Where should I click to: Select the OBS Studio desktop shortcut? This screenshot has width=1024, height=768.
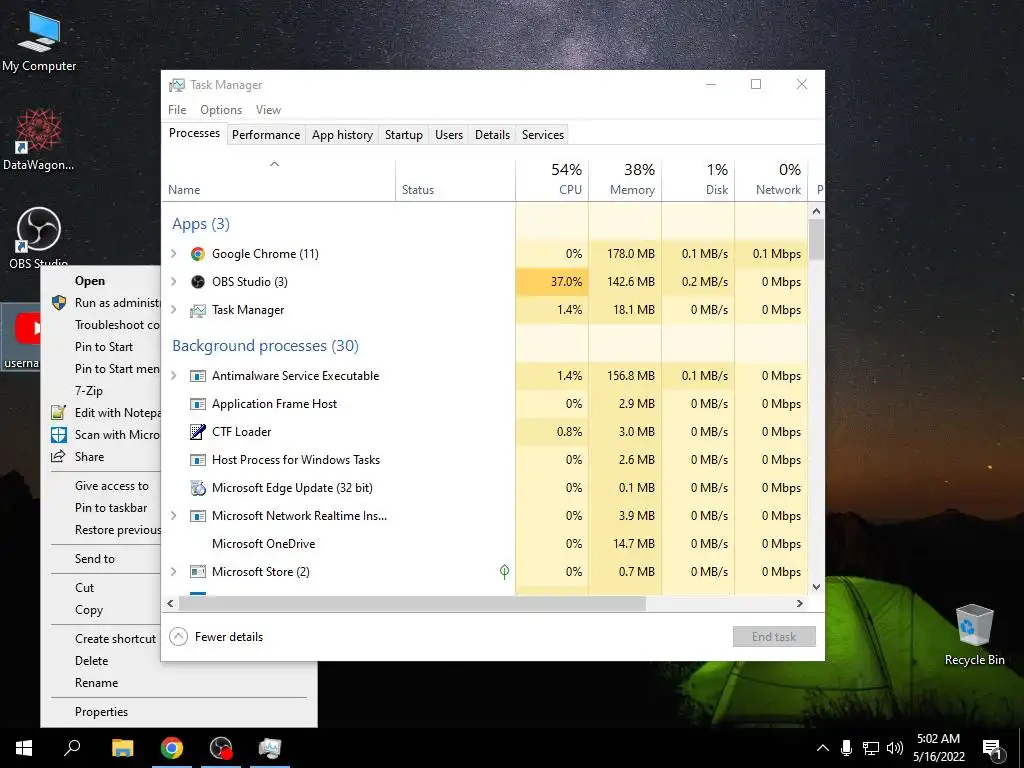click(39, 236)
